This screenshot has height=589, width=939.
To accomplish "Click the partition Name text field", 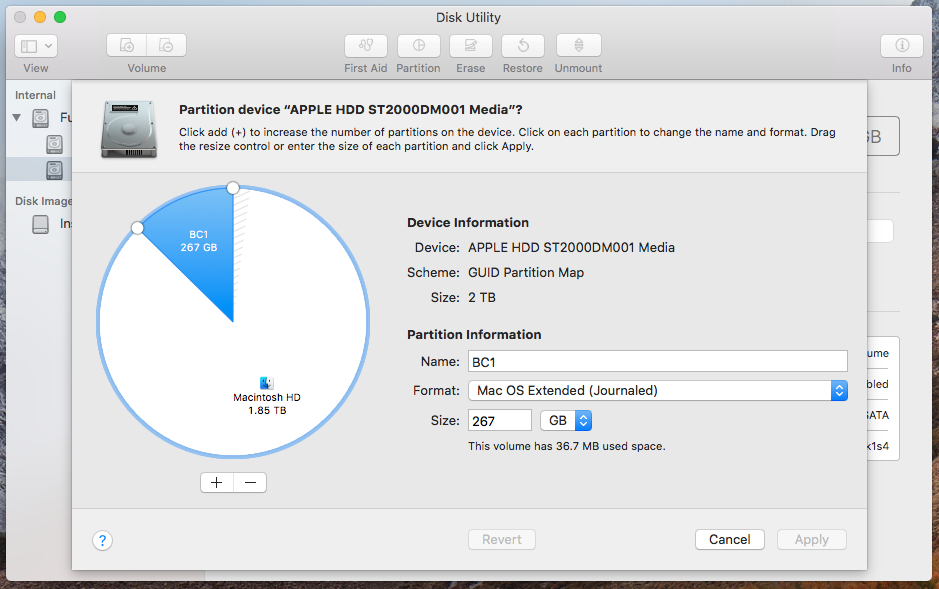I will point(657,361).
